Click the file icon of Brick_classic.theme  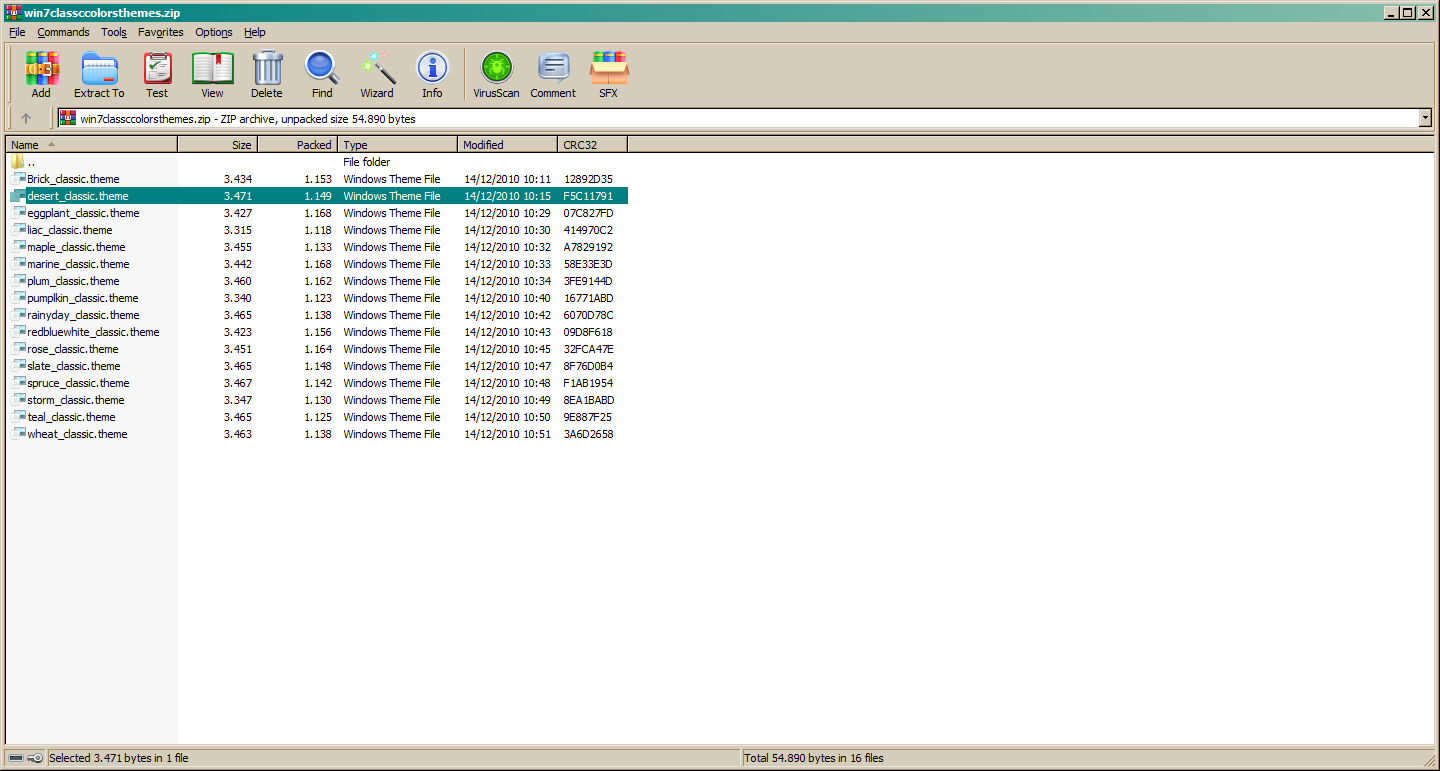tap(18, 179)
